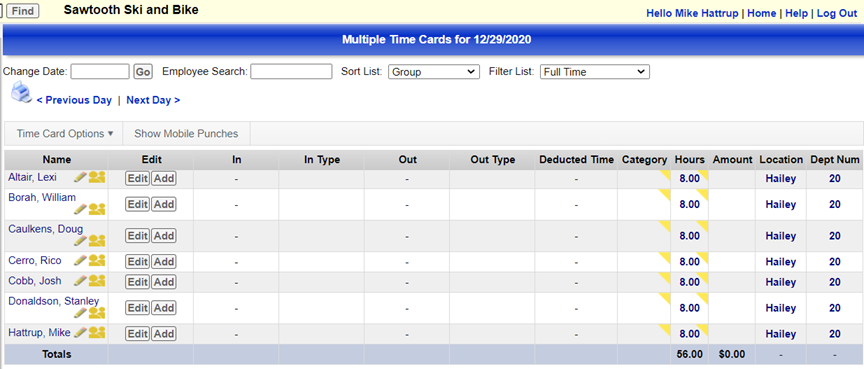
Task: Click the Log Out link
Action: pyautogui.click(x=837, y=13)
